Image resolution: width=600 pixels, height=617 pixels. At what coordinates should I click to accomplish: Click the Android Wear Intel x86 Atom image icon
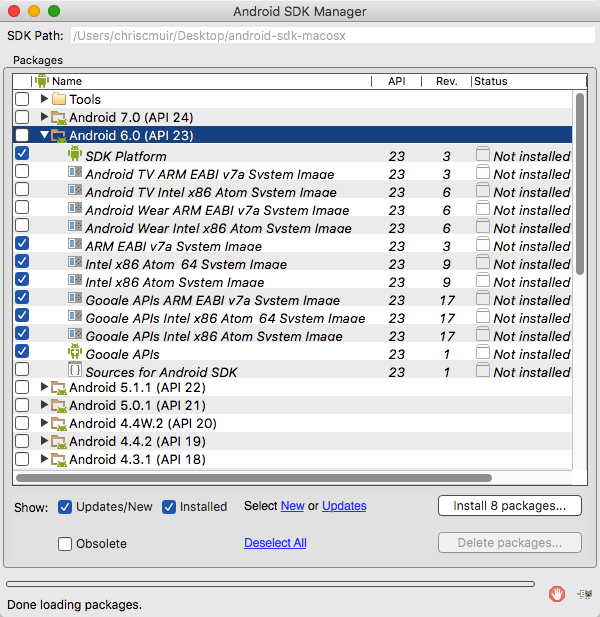coord(75,226)
